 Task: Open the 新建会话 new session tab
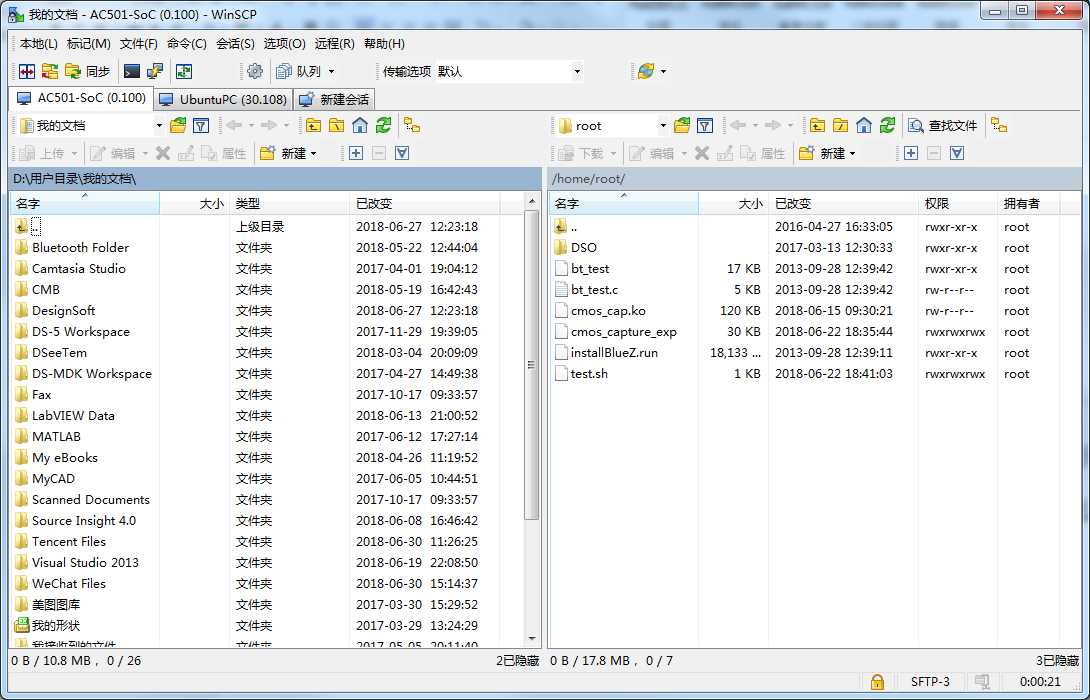pos(334,99)
